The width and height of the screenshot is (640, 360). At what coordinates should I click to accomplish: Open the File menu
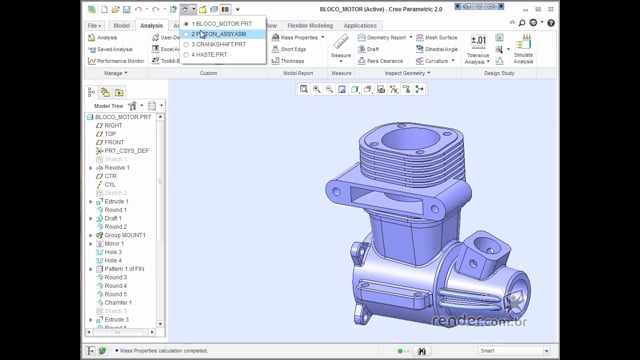[x=94, y=26]
